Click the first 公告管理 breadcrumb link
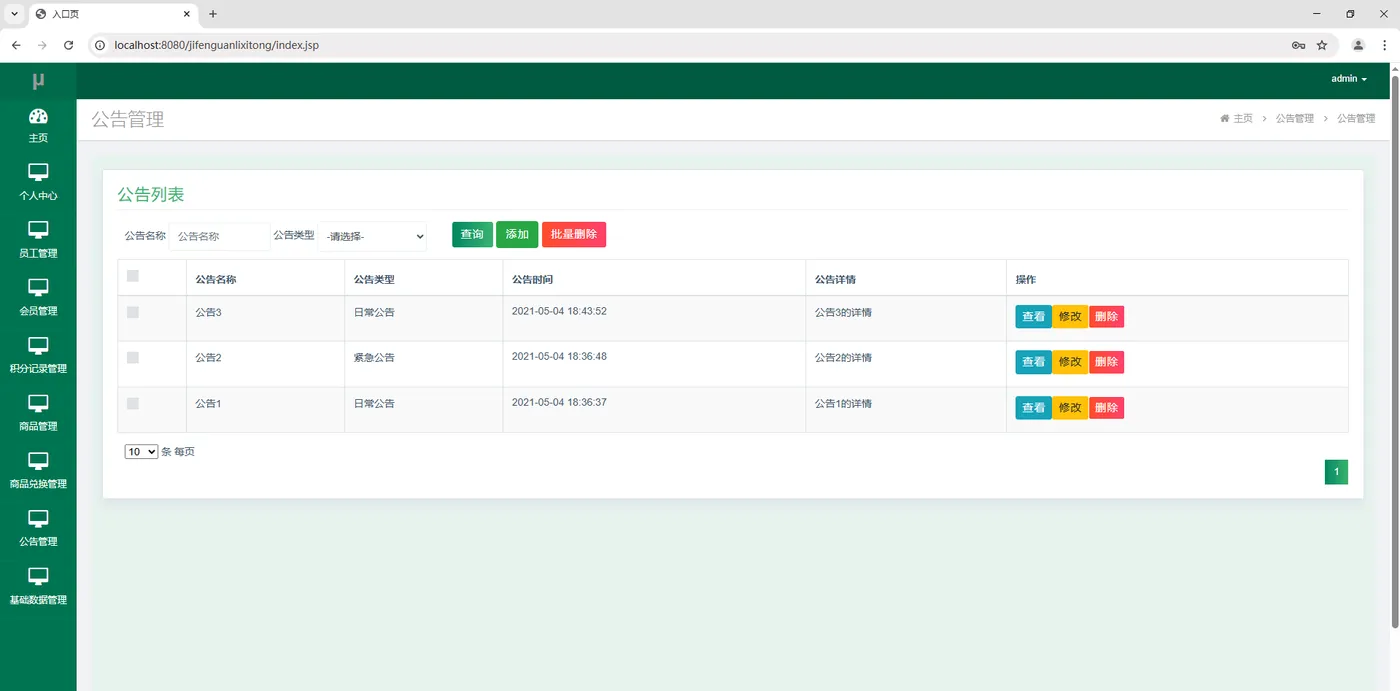The height and width of the screenshot is (691, 1400). coord(1294,118)
